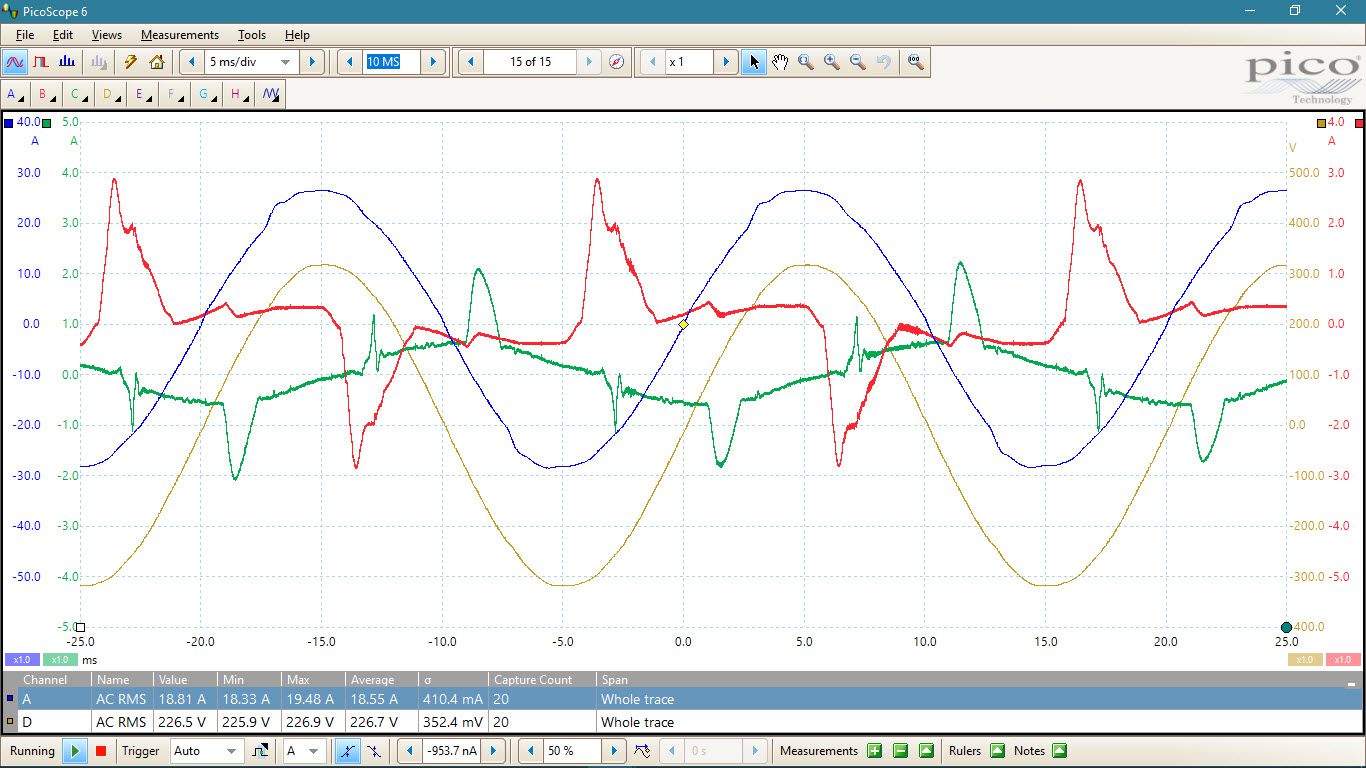This screenshot has height=768, width=1366.
Task: Select the Hand pan tool
Action: point(780,62)
